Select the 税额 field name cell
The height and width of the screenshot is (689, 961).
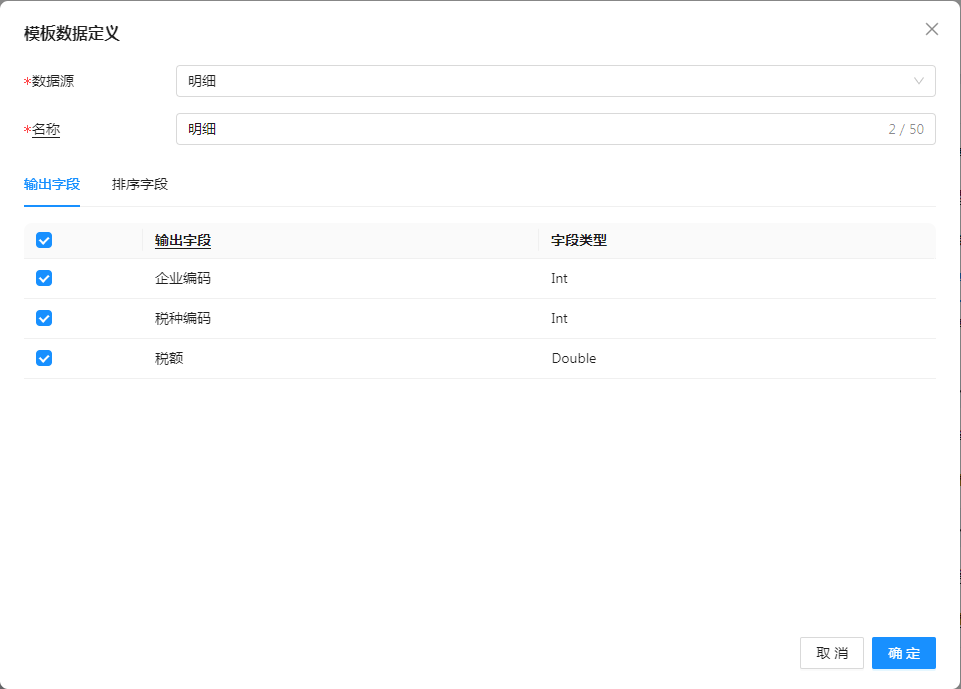pyautogui.click(x=169, y=358)
